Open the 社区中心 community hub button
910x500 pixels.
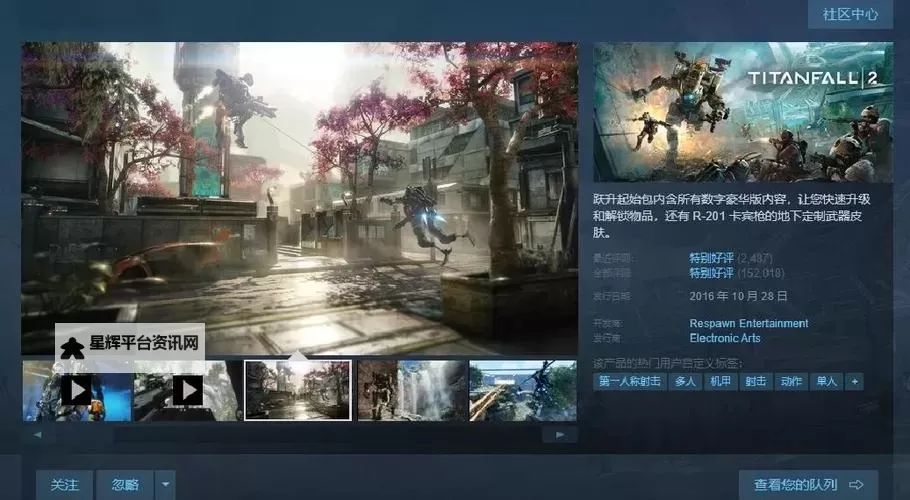850,15
